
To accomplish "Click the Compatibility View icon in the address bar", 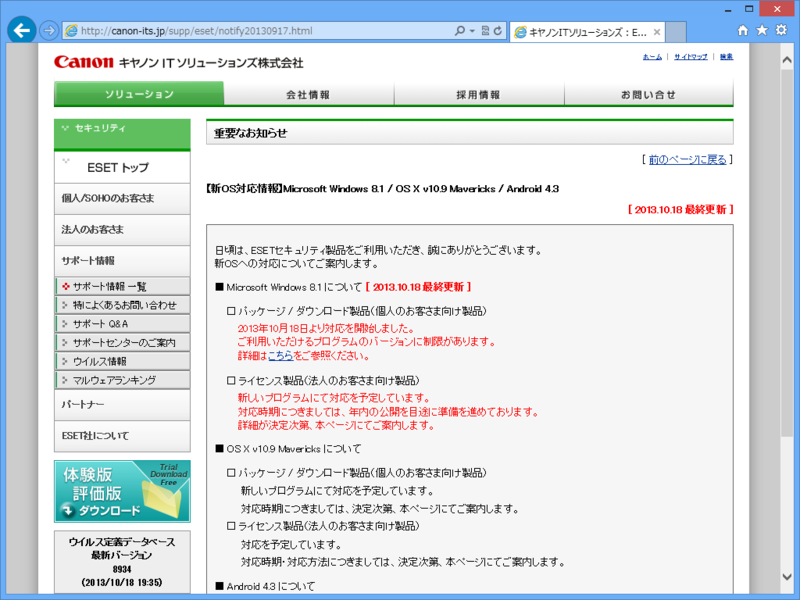I will [x=485, y=30].
